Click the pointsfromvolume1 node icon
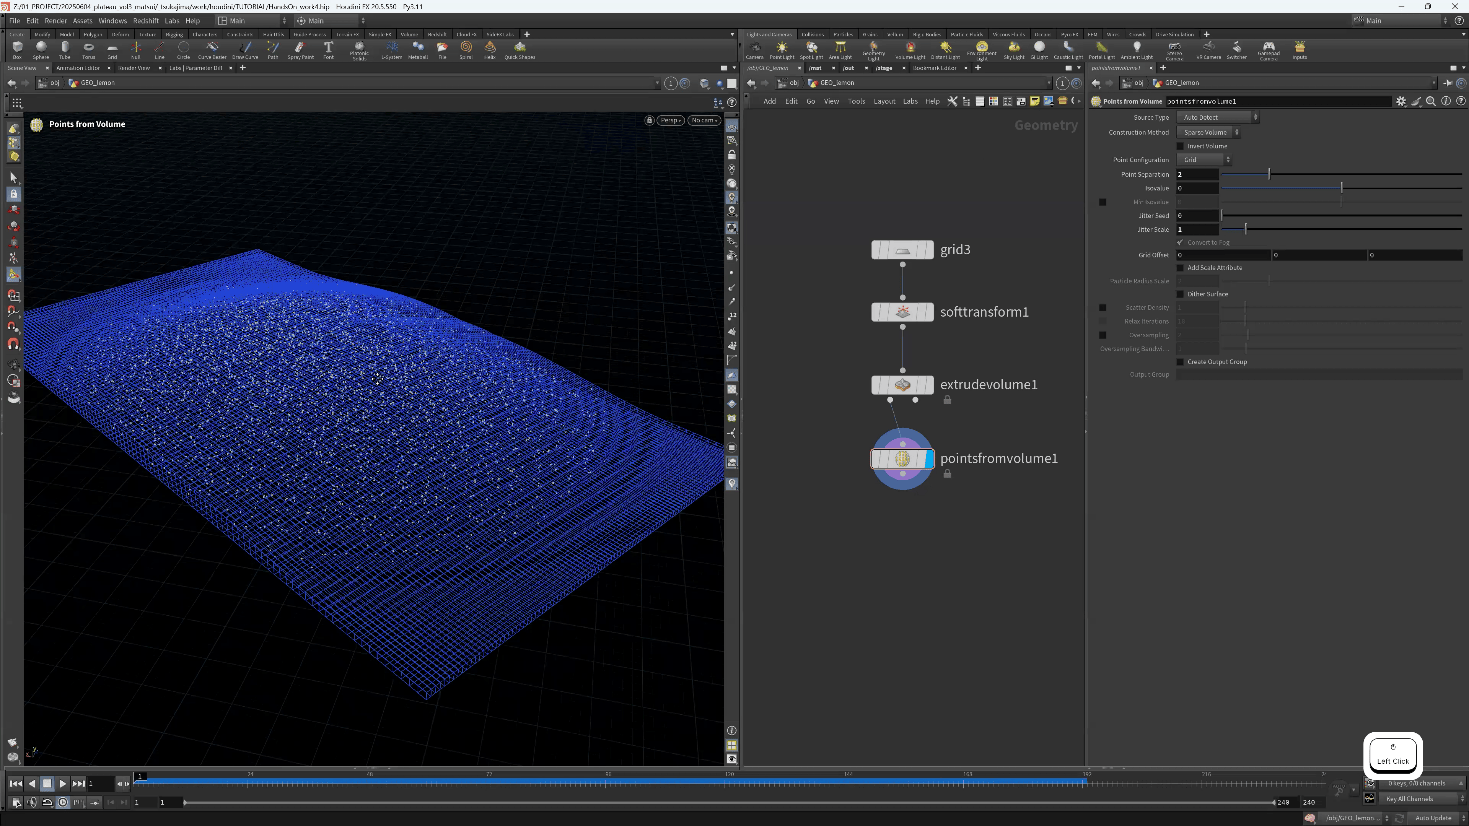Screen dimensions: 1469x826 coord(902,459)
